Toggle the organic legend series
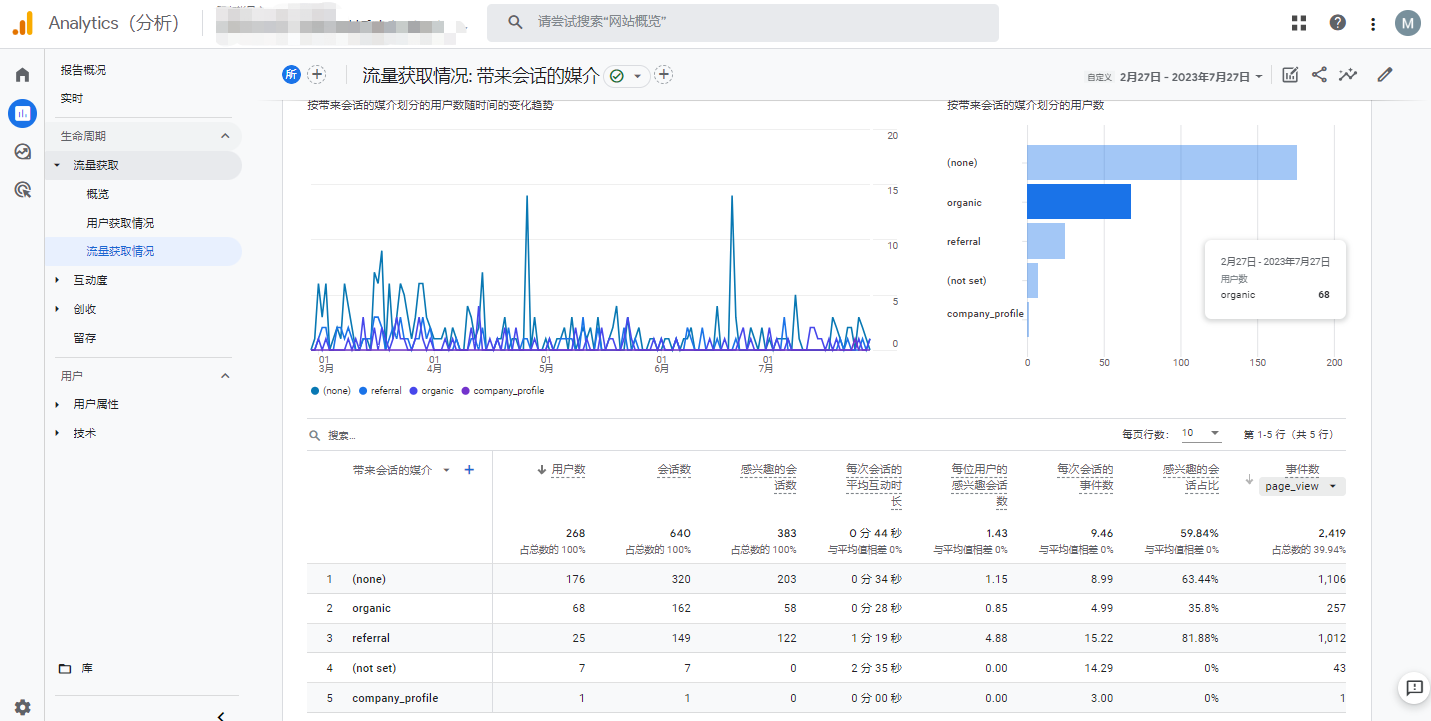The height and width of the screenshot is (721, 1431). (431, 391)
